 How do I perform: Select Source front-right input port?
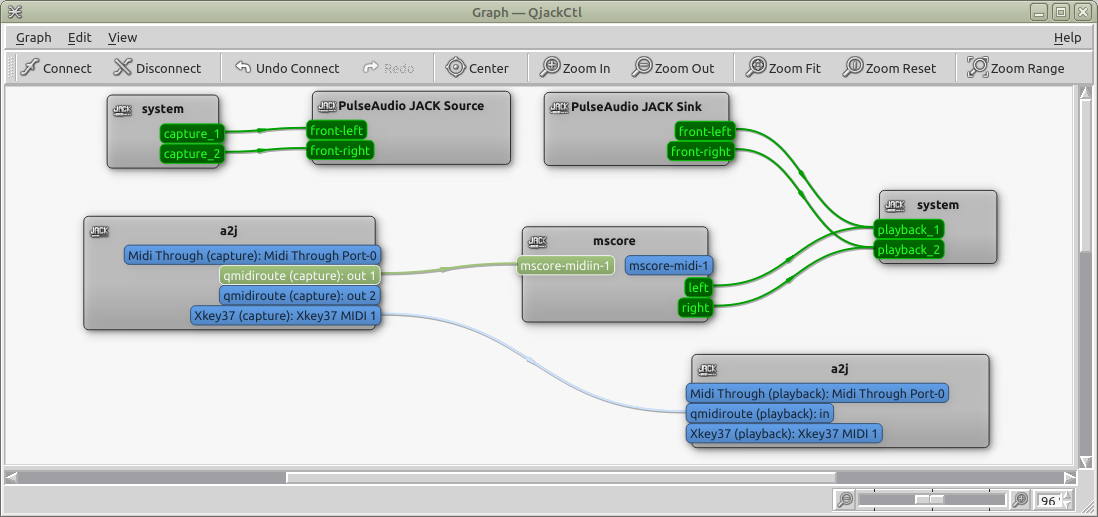coord(340,149)
